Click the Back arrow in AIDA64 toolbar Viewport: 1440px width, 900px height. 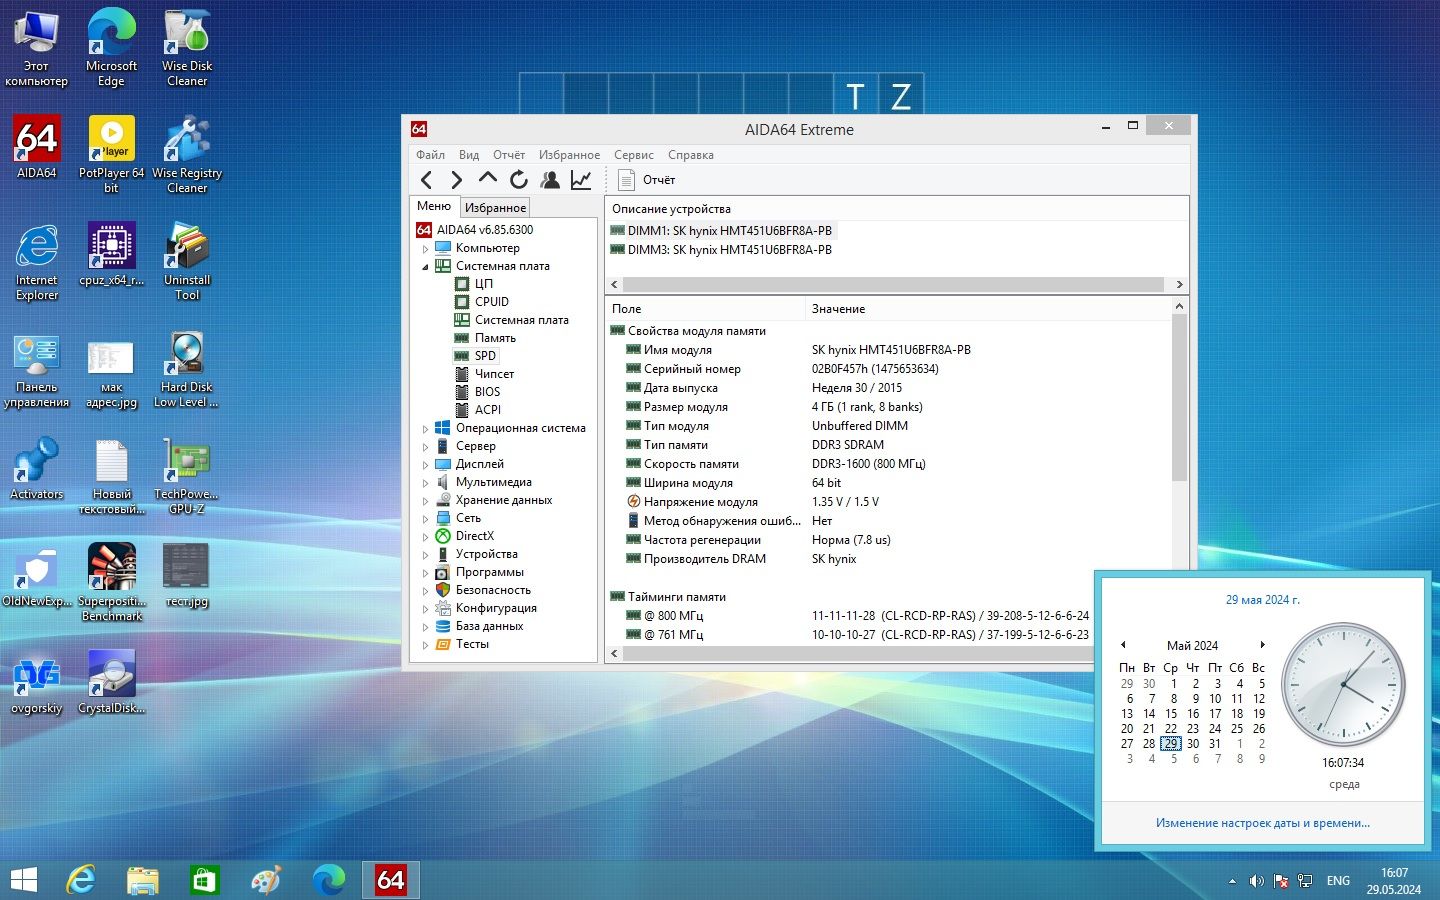[427, 180]
